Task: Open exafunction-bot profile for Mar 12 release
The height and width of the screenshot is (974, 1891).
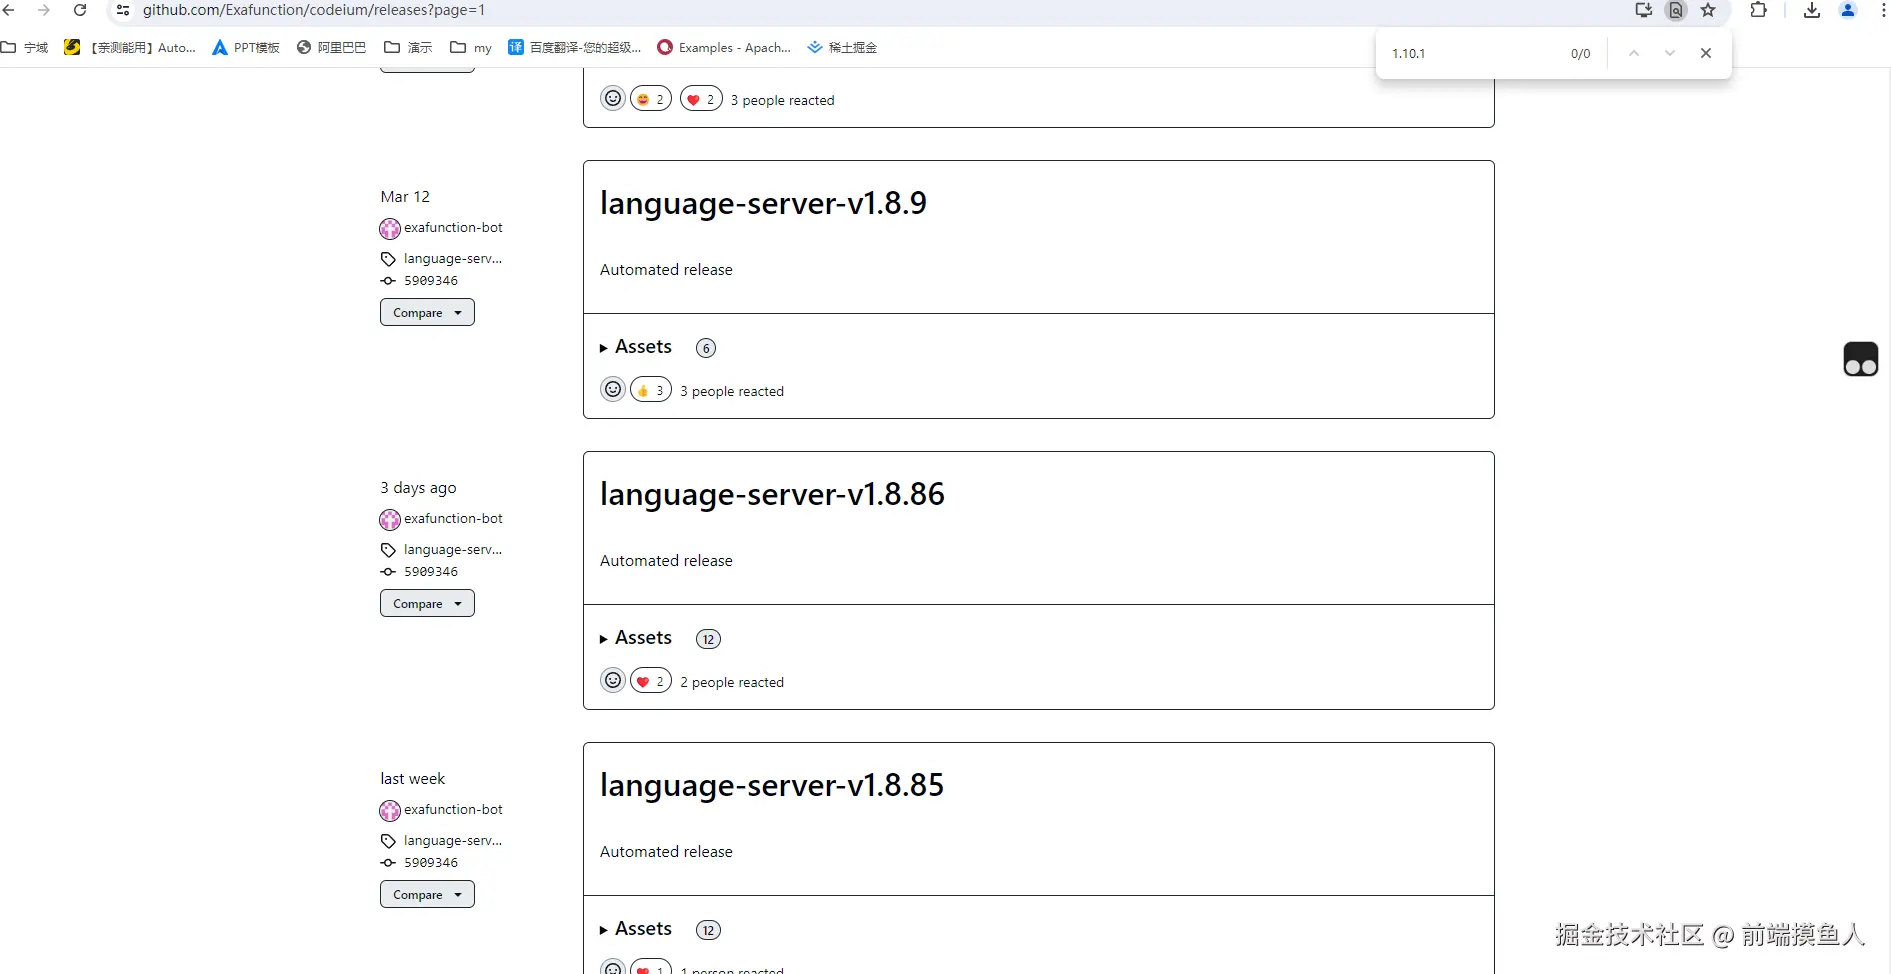Action: 452,227
